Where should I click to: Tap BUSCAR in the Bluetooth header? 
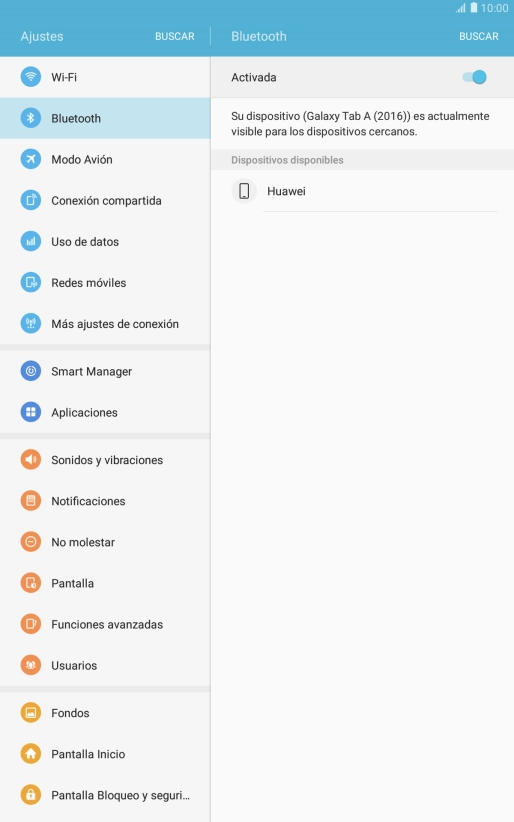click(479, 36)
